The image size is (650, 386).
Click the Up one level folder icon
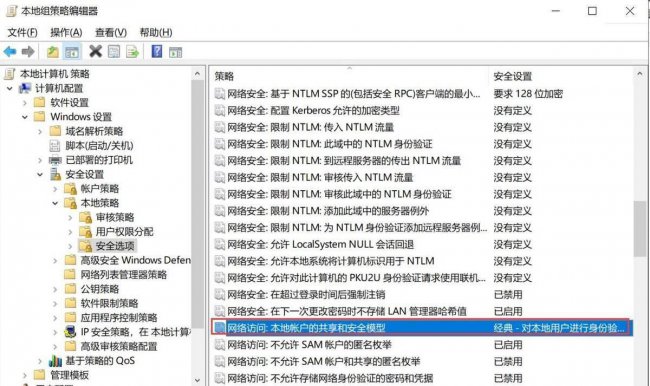pos(53,52)
